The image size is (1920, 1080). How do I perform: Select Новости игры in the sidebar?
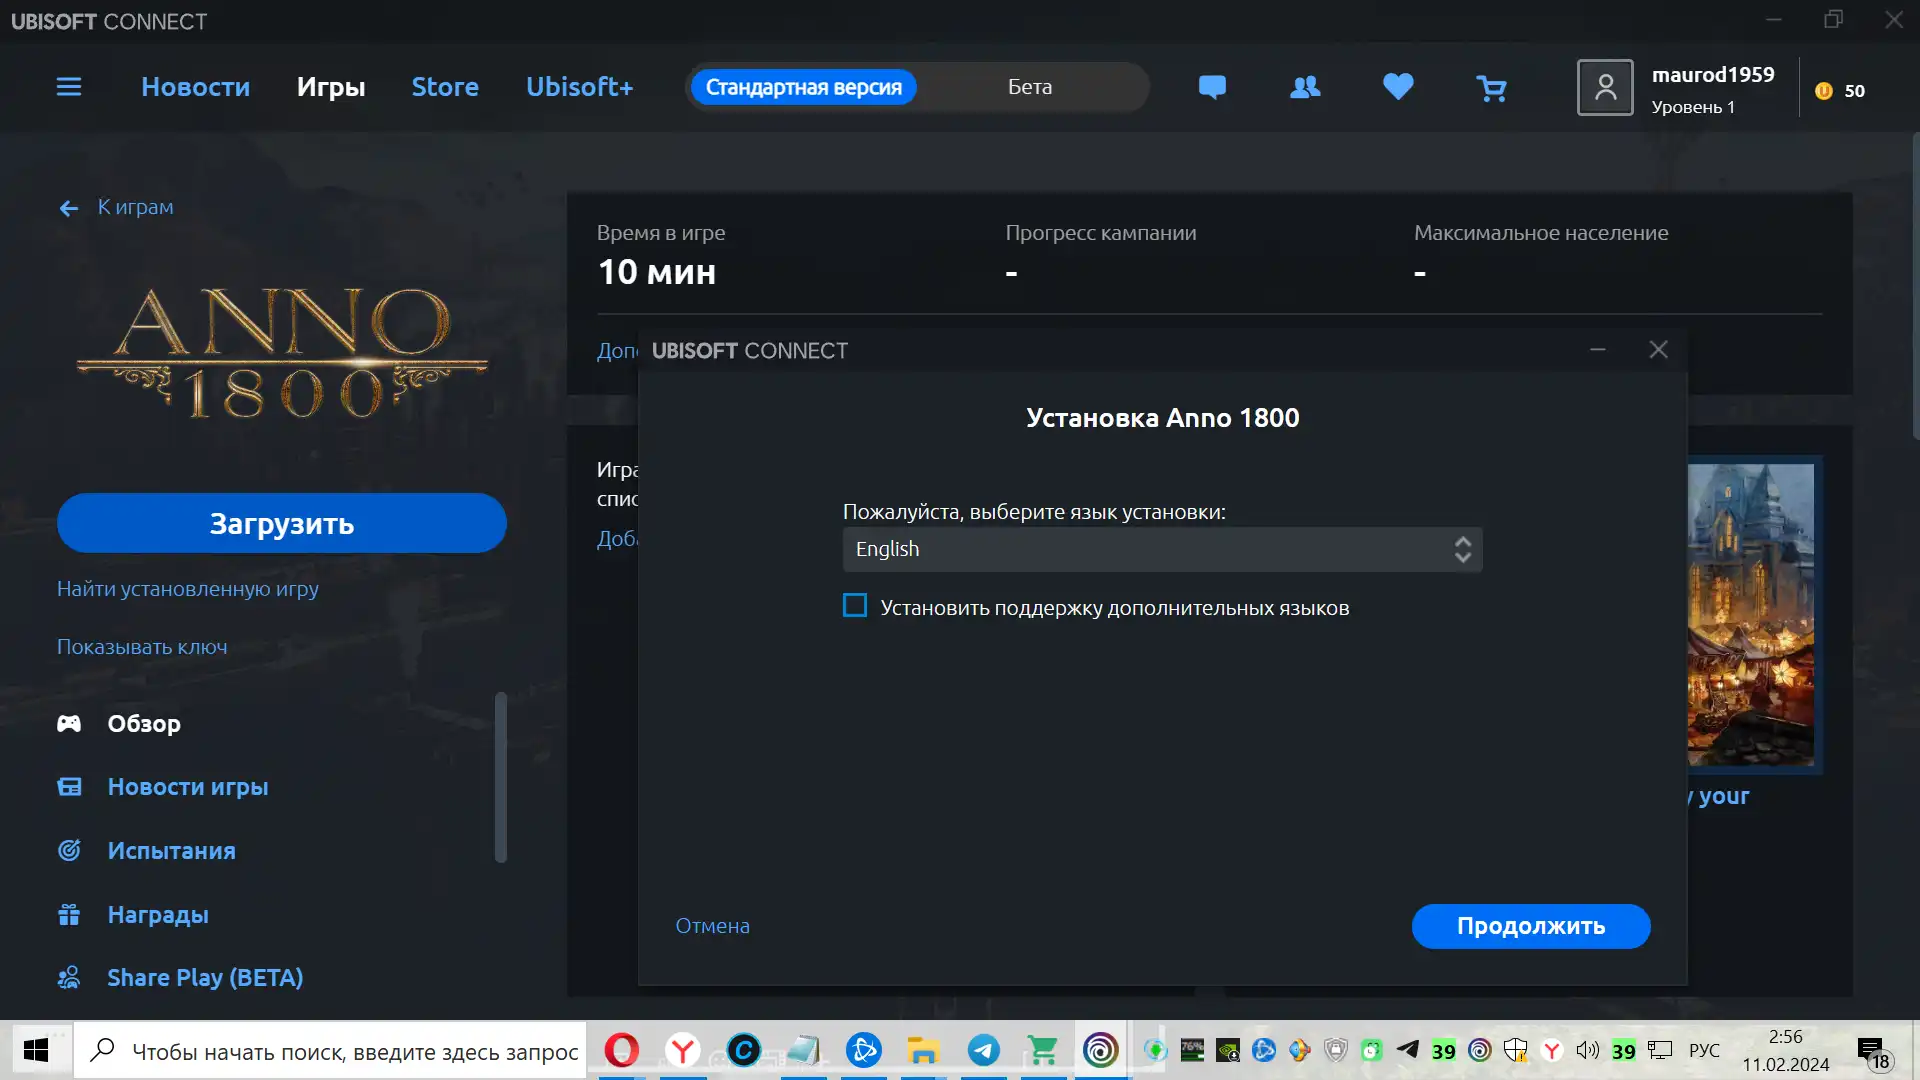coord(188,787)
